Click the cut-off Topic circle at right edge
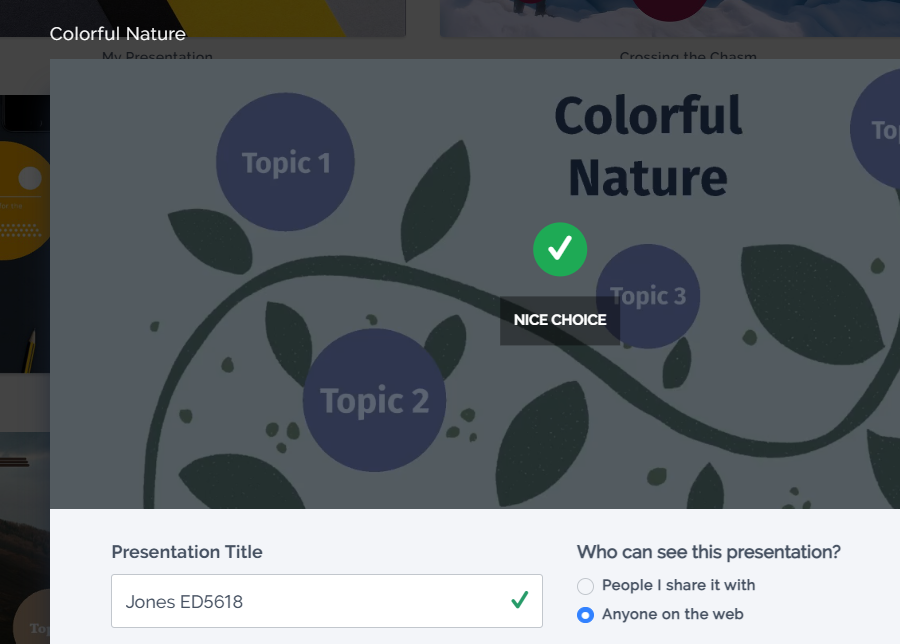Image resolution: width=900 pixels, height=644 pixels. point(877,130)
